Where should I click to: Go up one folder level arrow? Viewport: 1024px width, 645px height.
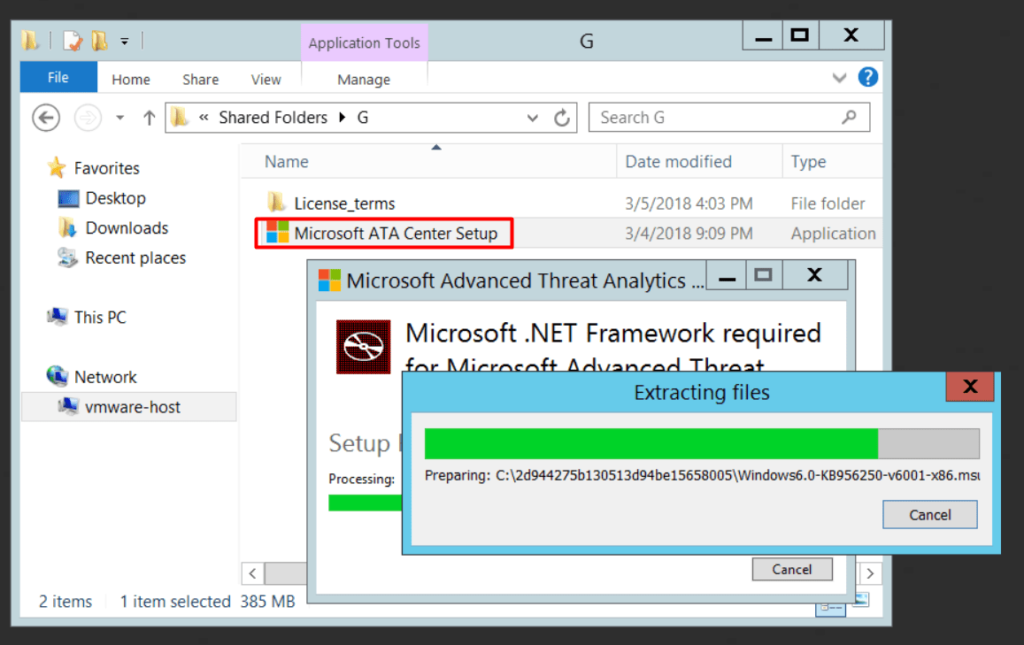click(x=149, y=118)
